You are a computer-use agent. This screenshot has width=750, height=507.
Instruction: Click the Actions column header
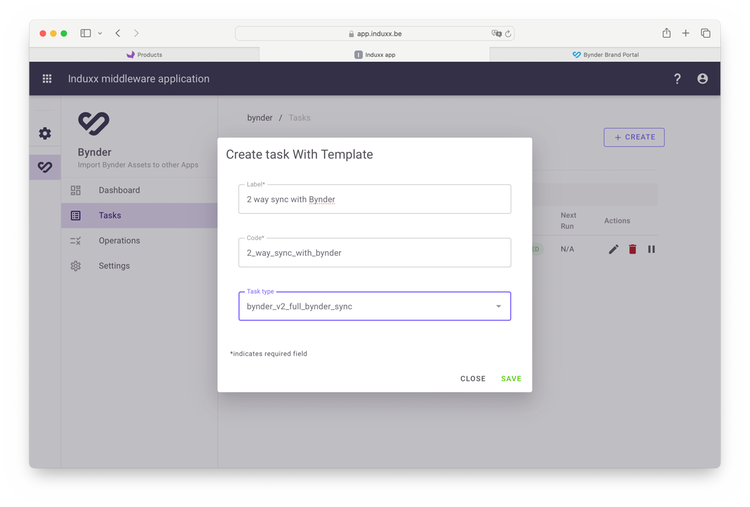[x=617, y=221]
